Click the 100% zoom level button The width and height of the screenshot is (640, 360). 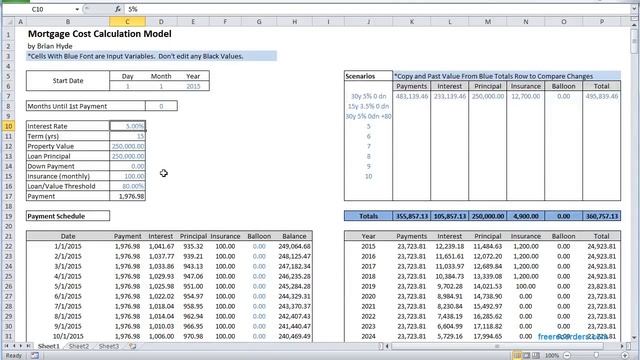click(x=552, y=356)
